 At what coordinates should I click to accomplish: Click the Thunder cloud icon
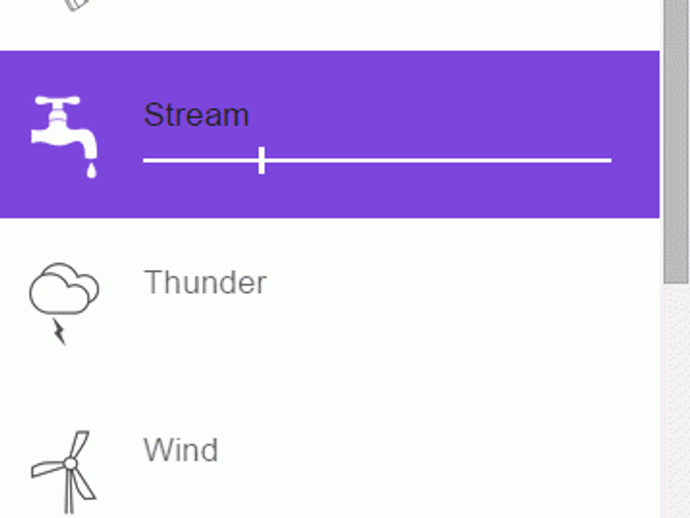[64, 290]
